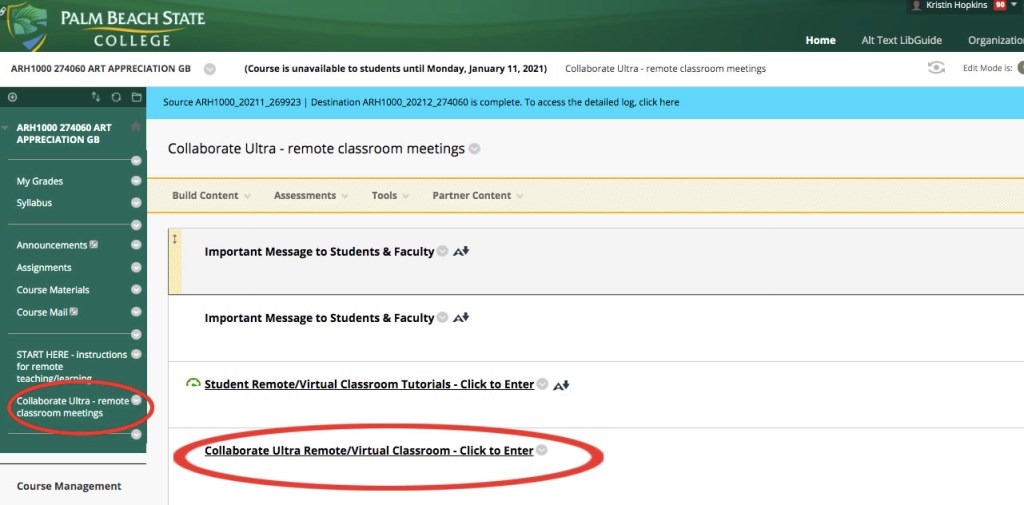Open the Assessments dropdown menu
Screen dimensions: 1024x505
(311, 196)
